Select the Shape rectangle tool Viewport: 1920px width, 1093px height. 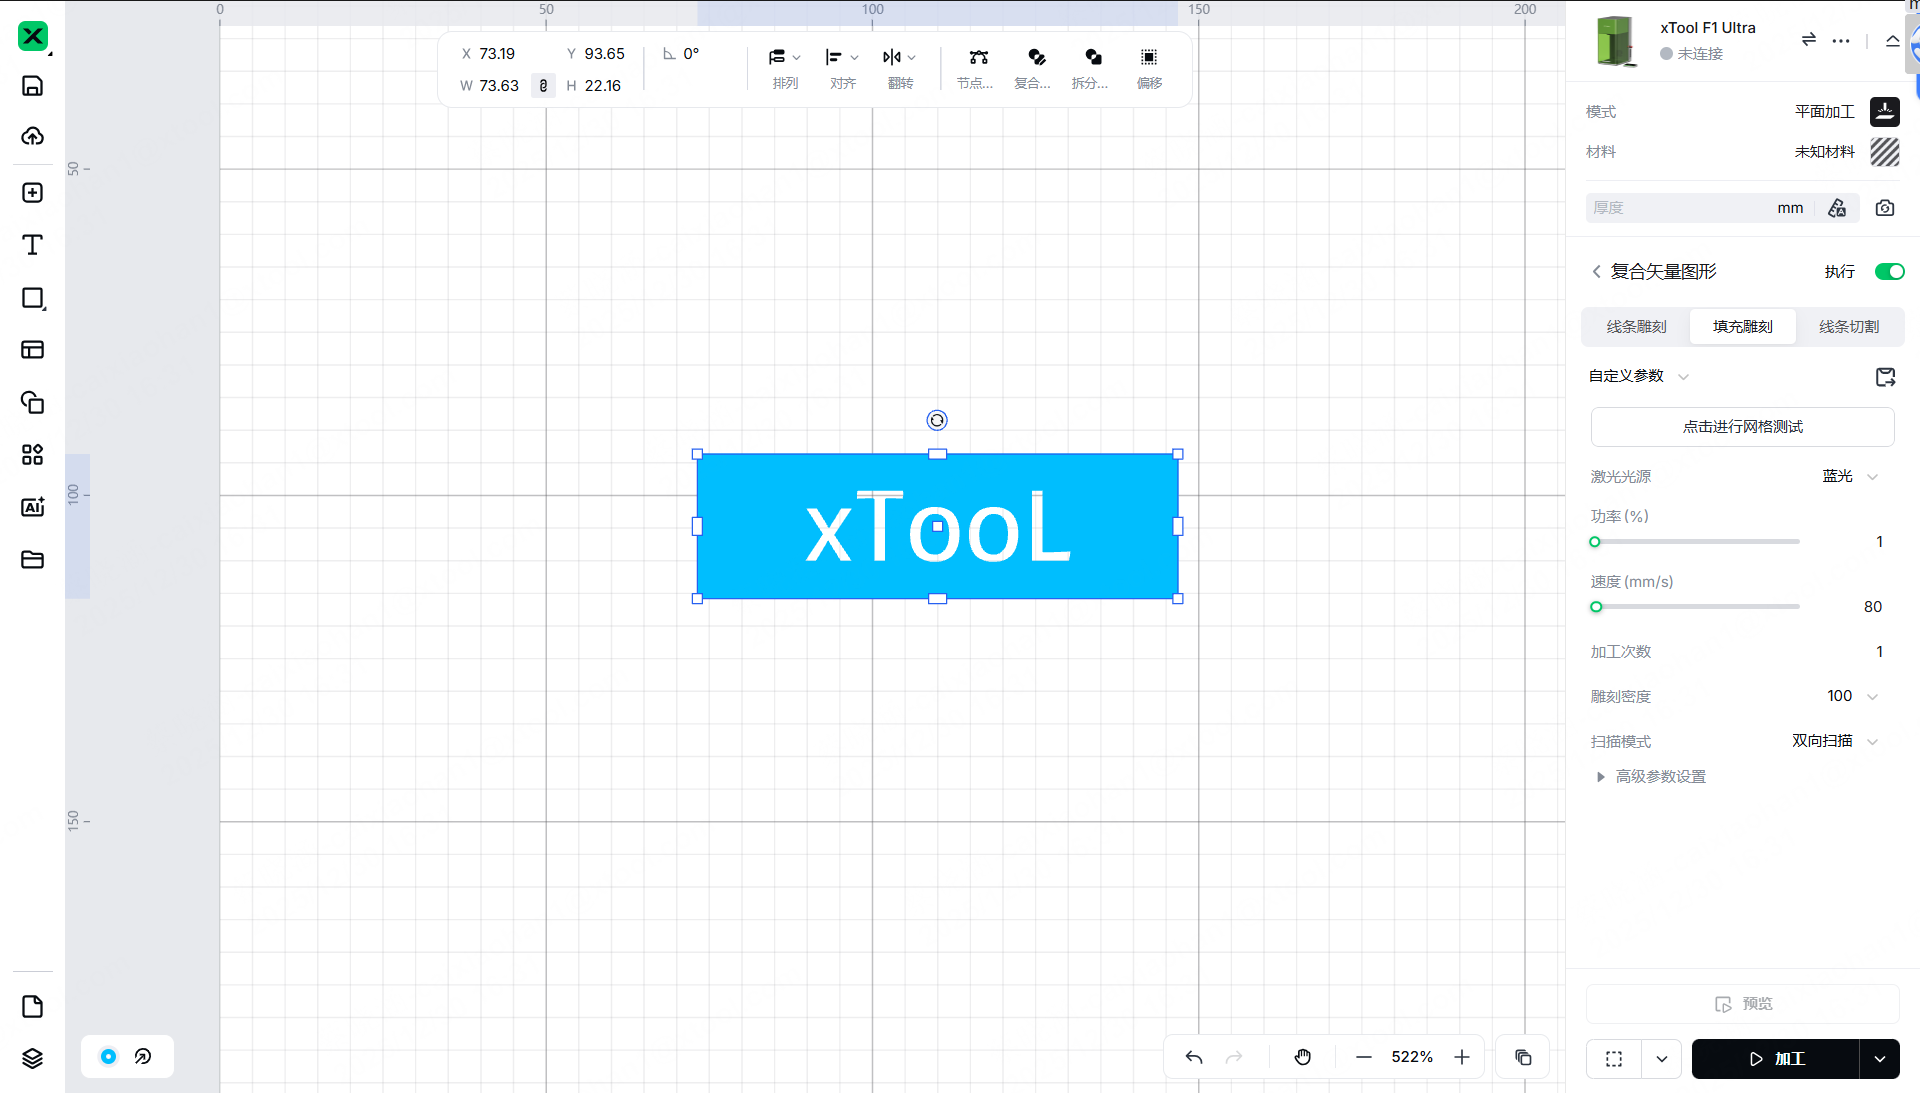pos(32,298)
